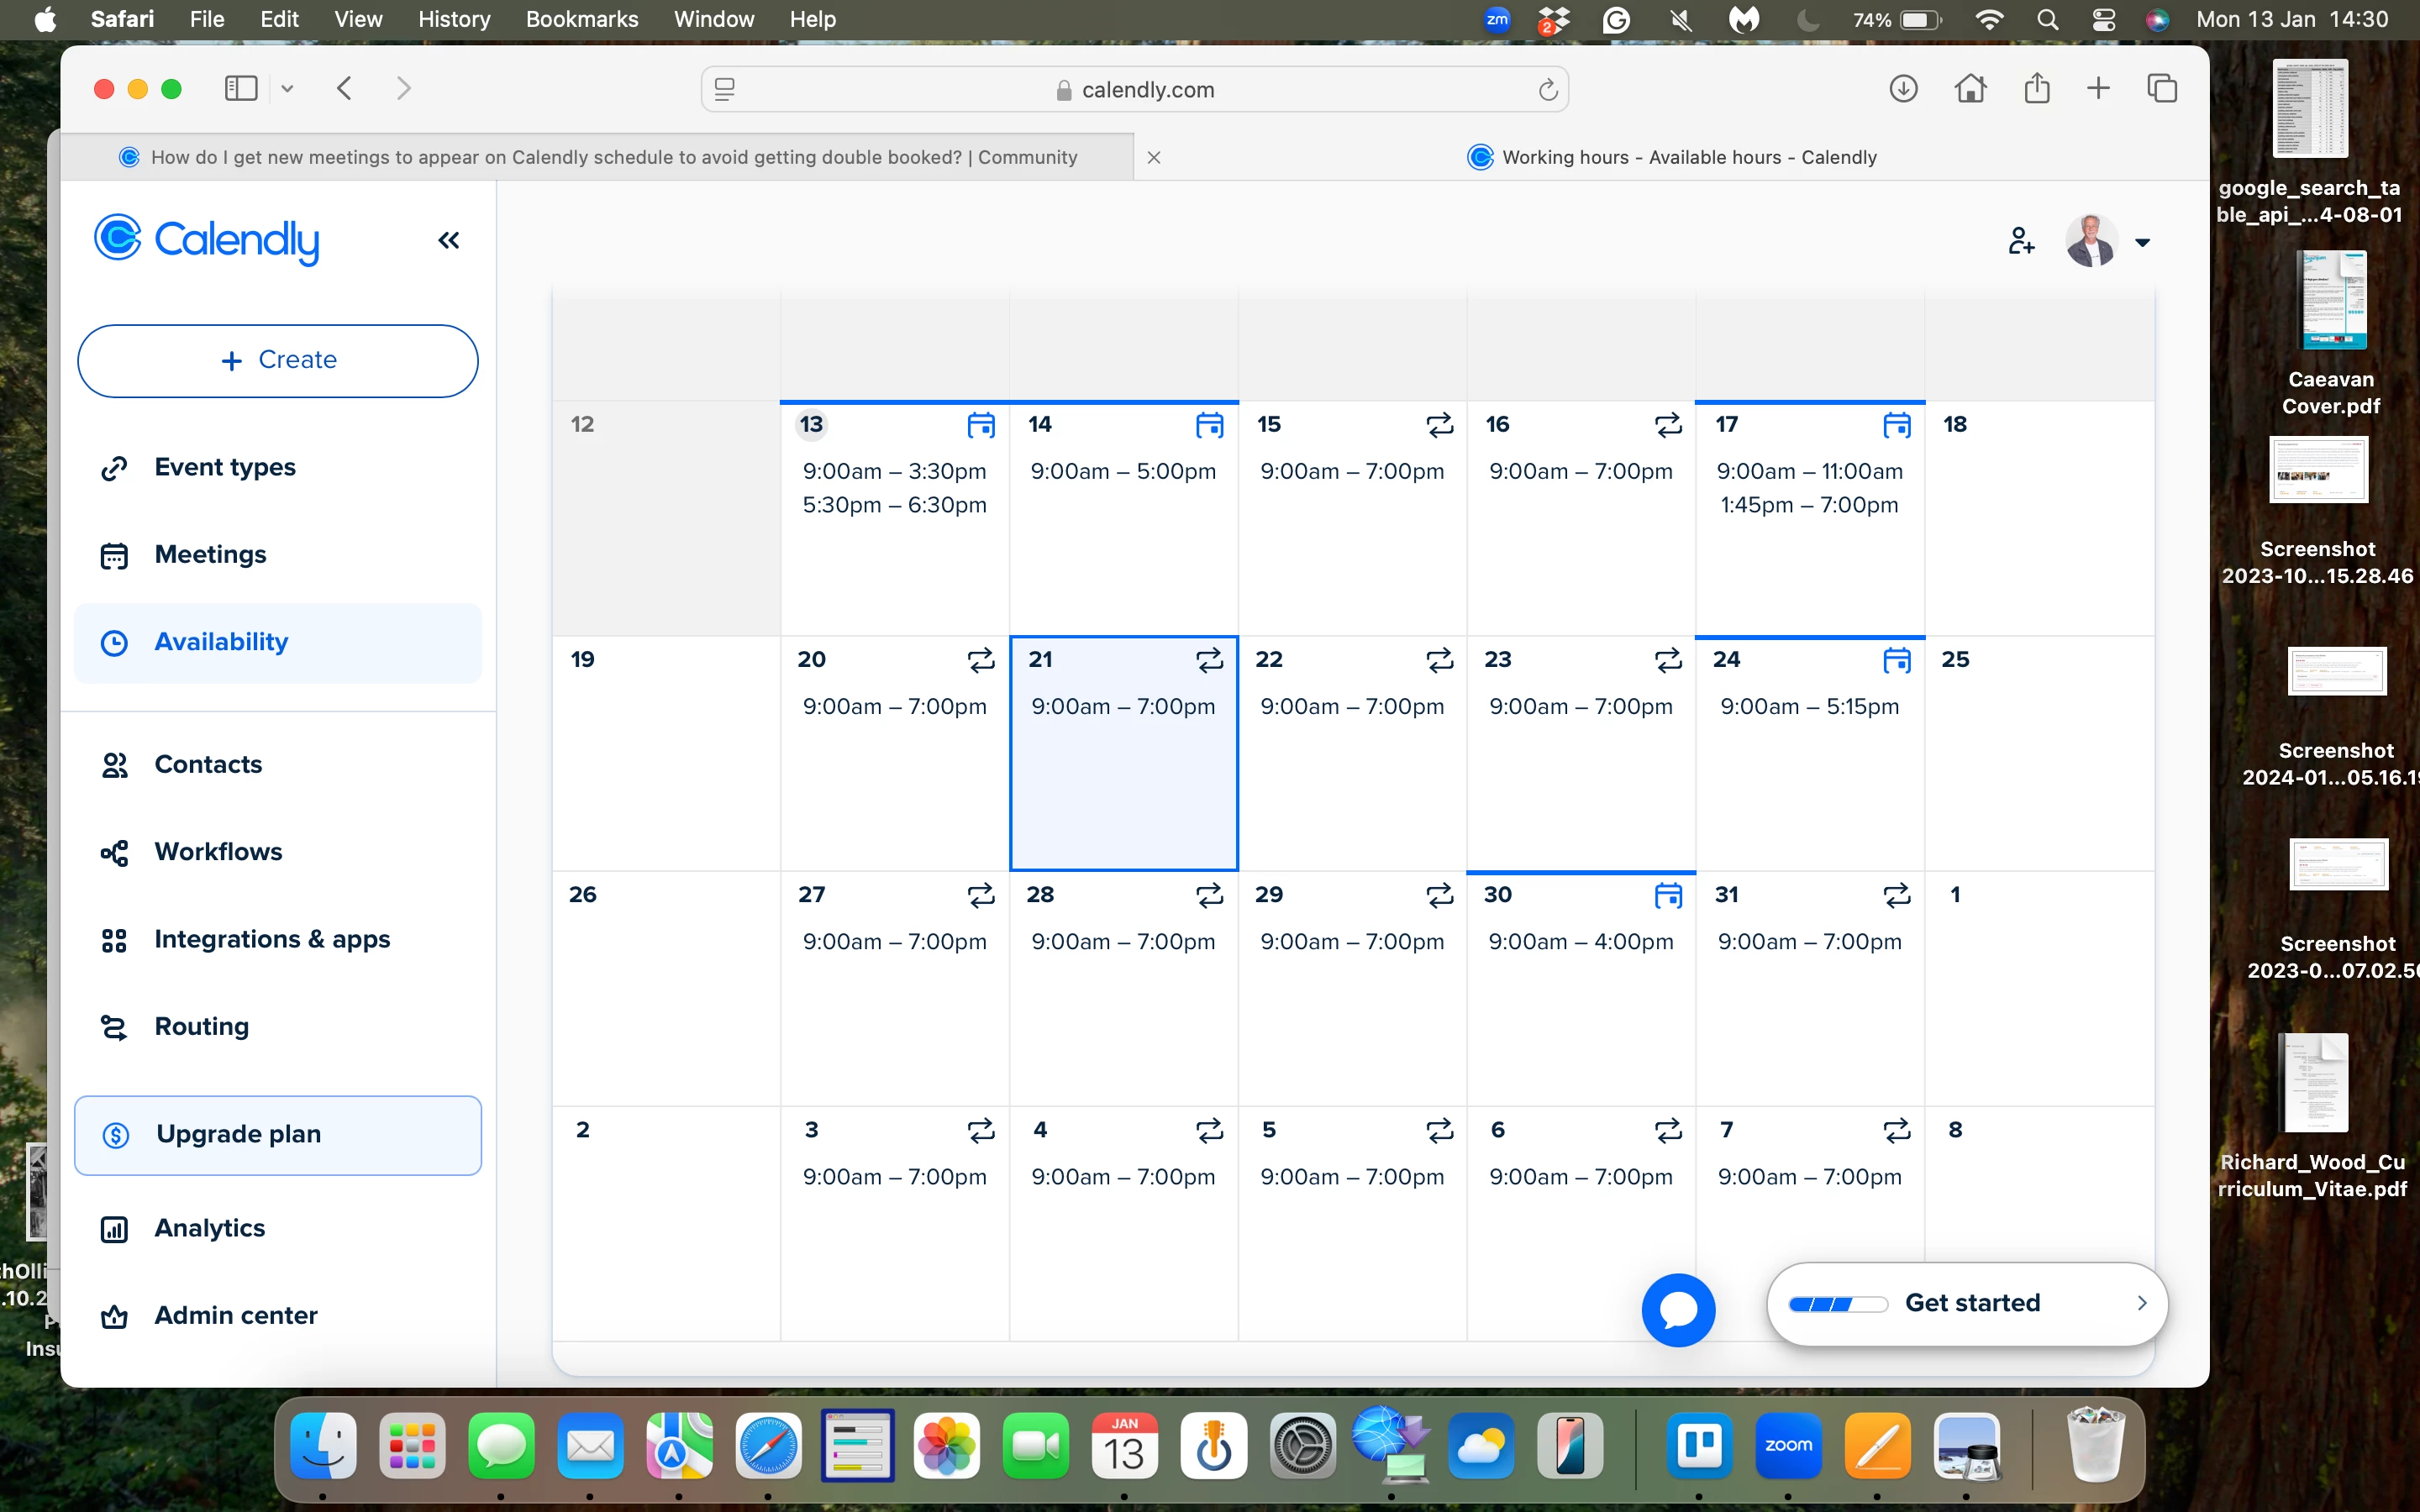Open Event types in the sidebar
This screenshot has height=1512, width=2420.
tap(224, 467)
